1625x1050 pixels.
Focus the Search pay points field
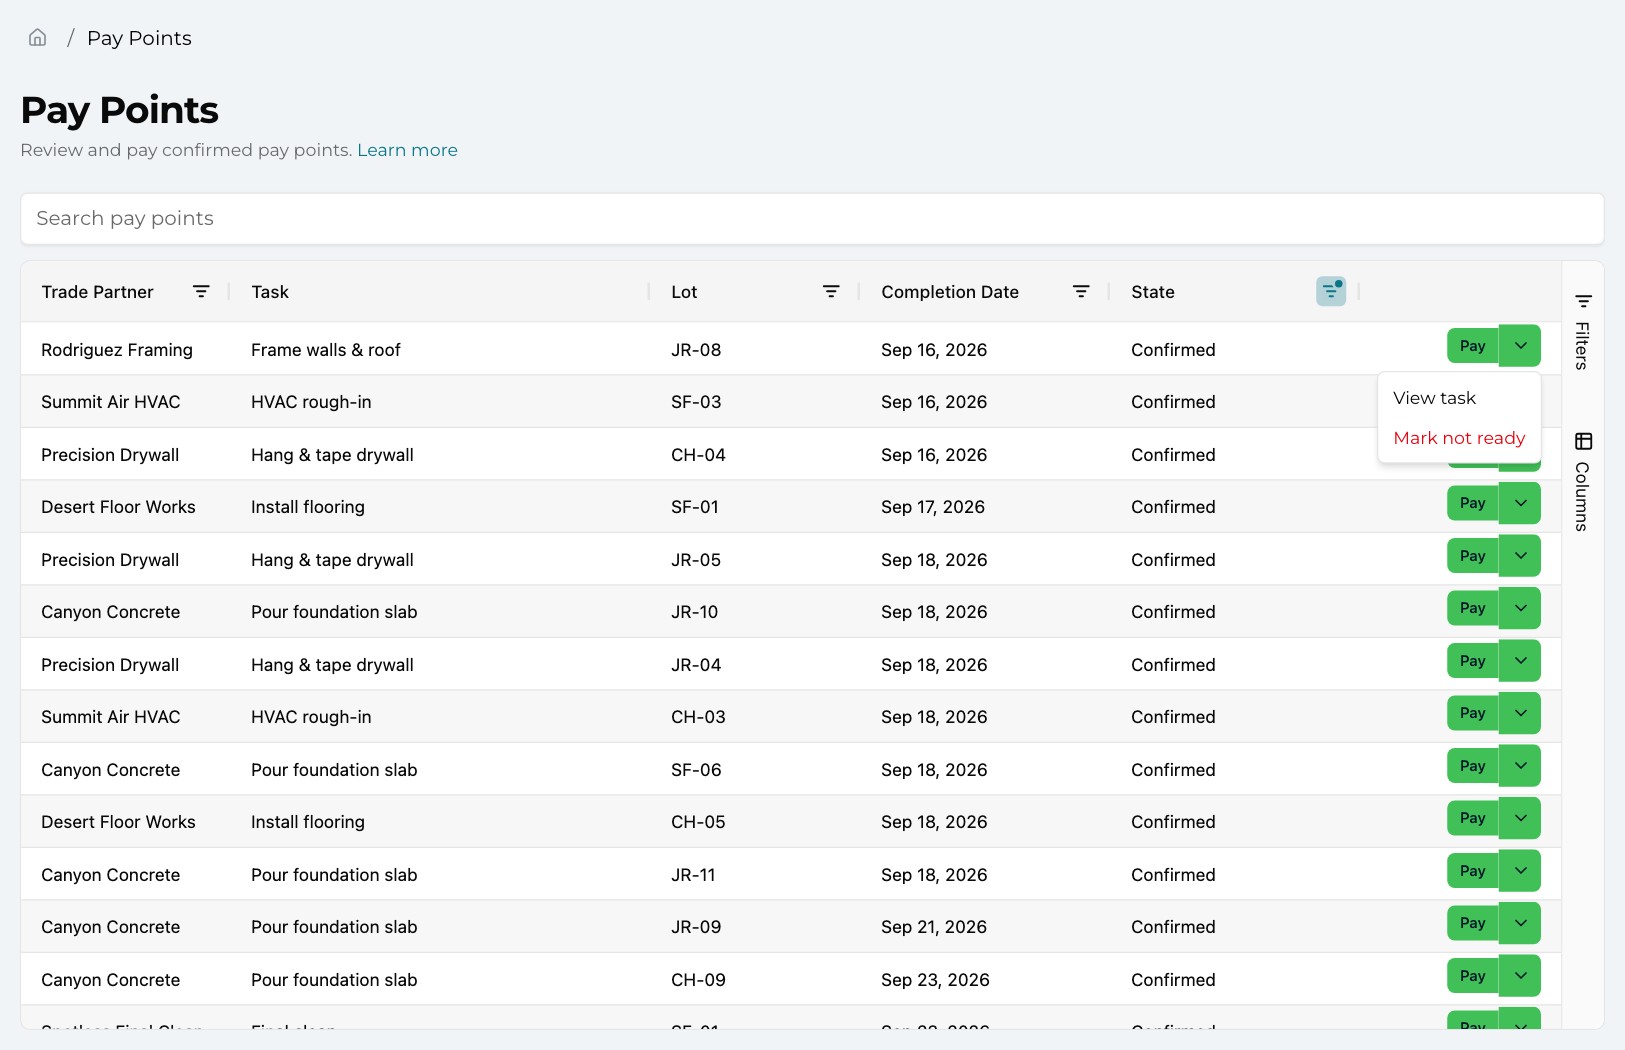(x=812, y=219)
